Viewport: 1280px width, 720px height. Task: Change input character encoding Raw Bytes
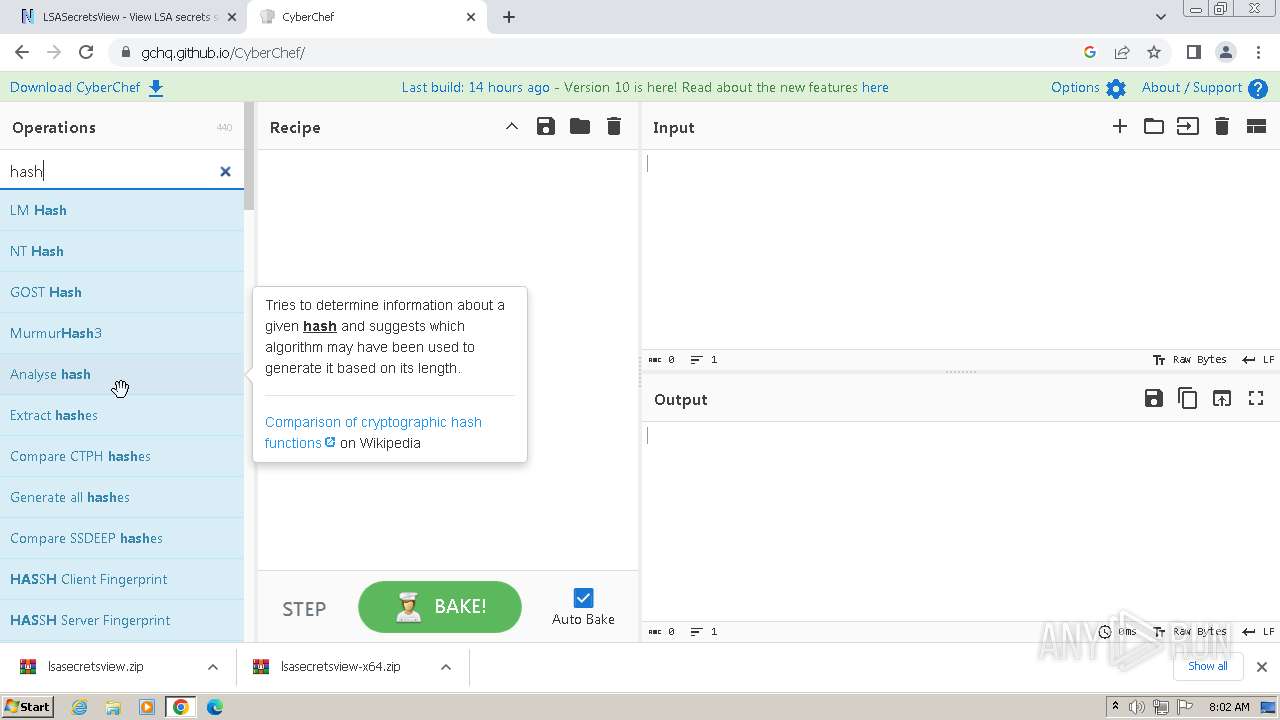tap(1189, 359)
